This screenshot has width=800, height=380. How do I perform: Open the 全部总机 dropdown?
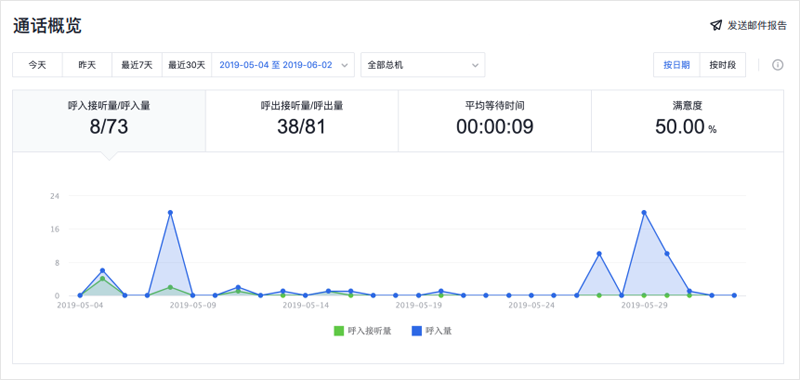(422, 65)
